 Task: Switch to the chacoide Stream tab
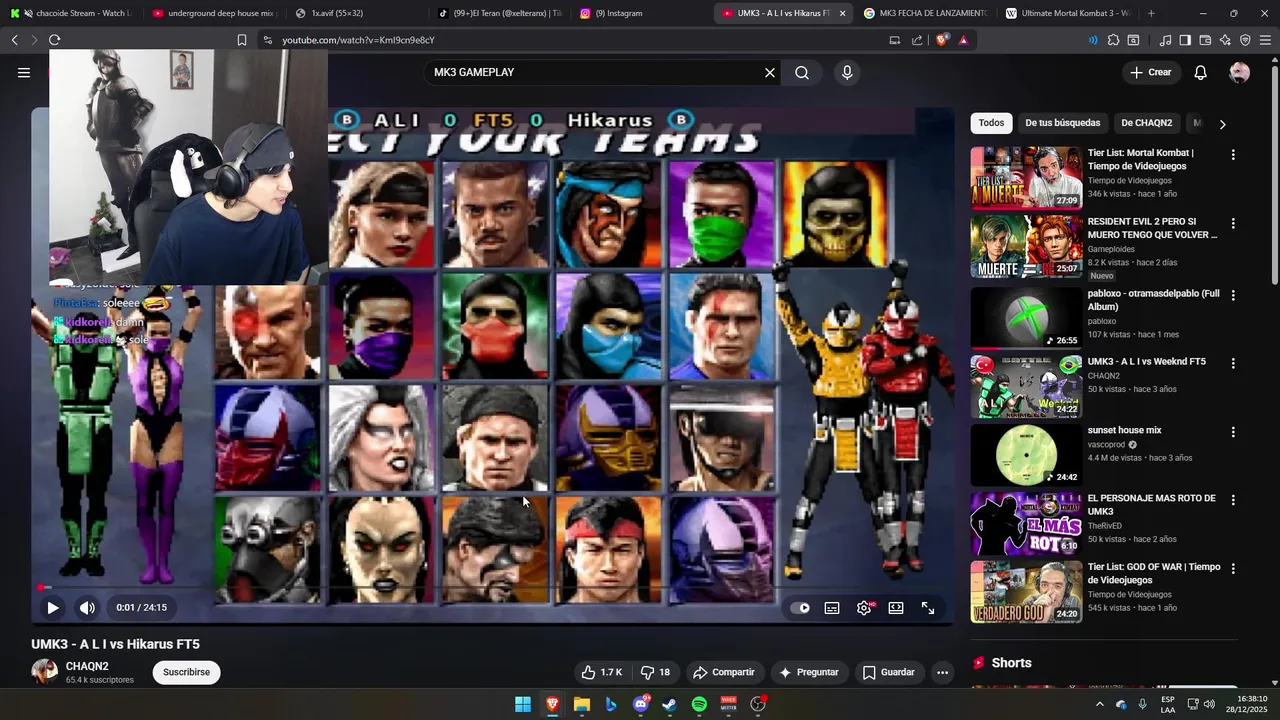pos(70,13)
